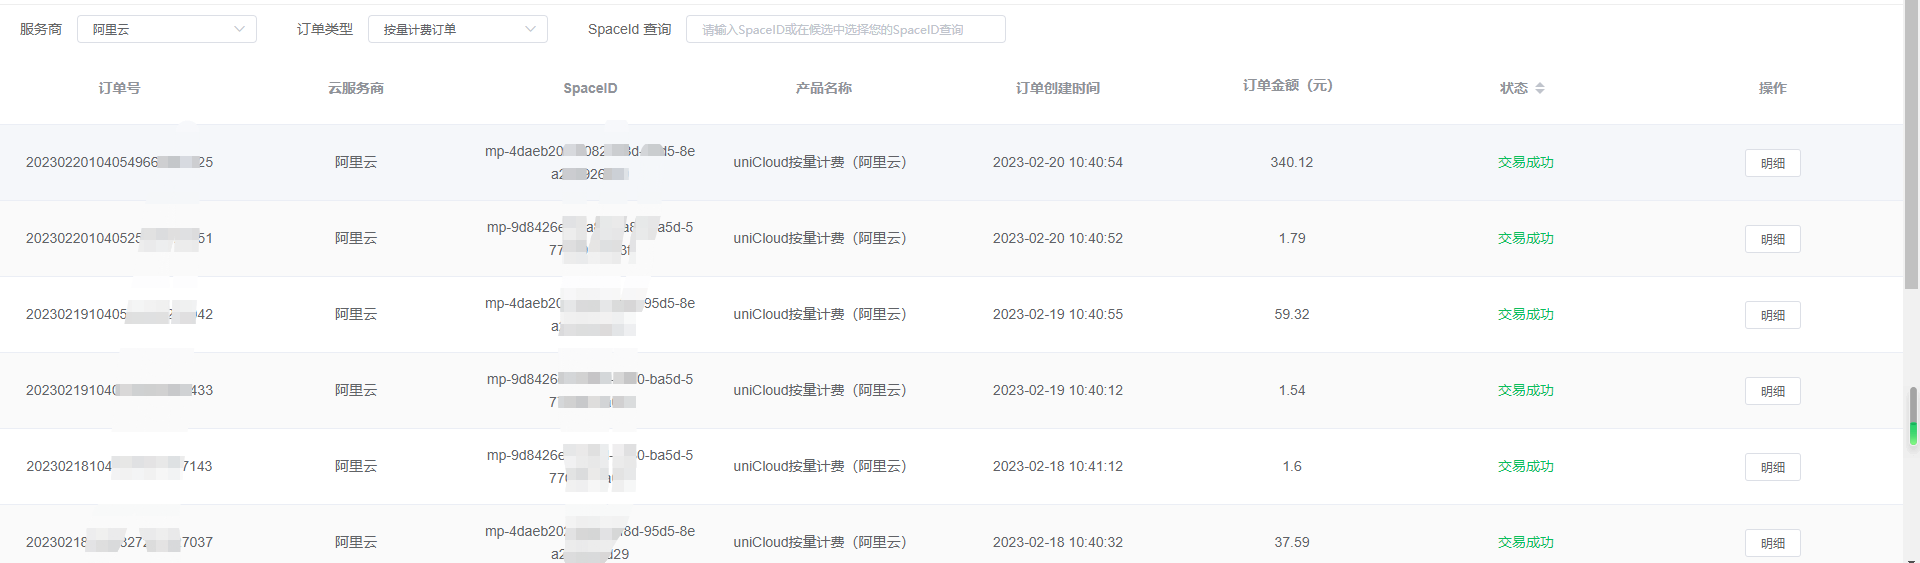Open 明细 for the 1.79 order
The height and width of the screenshot is (563, 1920).
point(1772,239)
